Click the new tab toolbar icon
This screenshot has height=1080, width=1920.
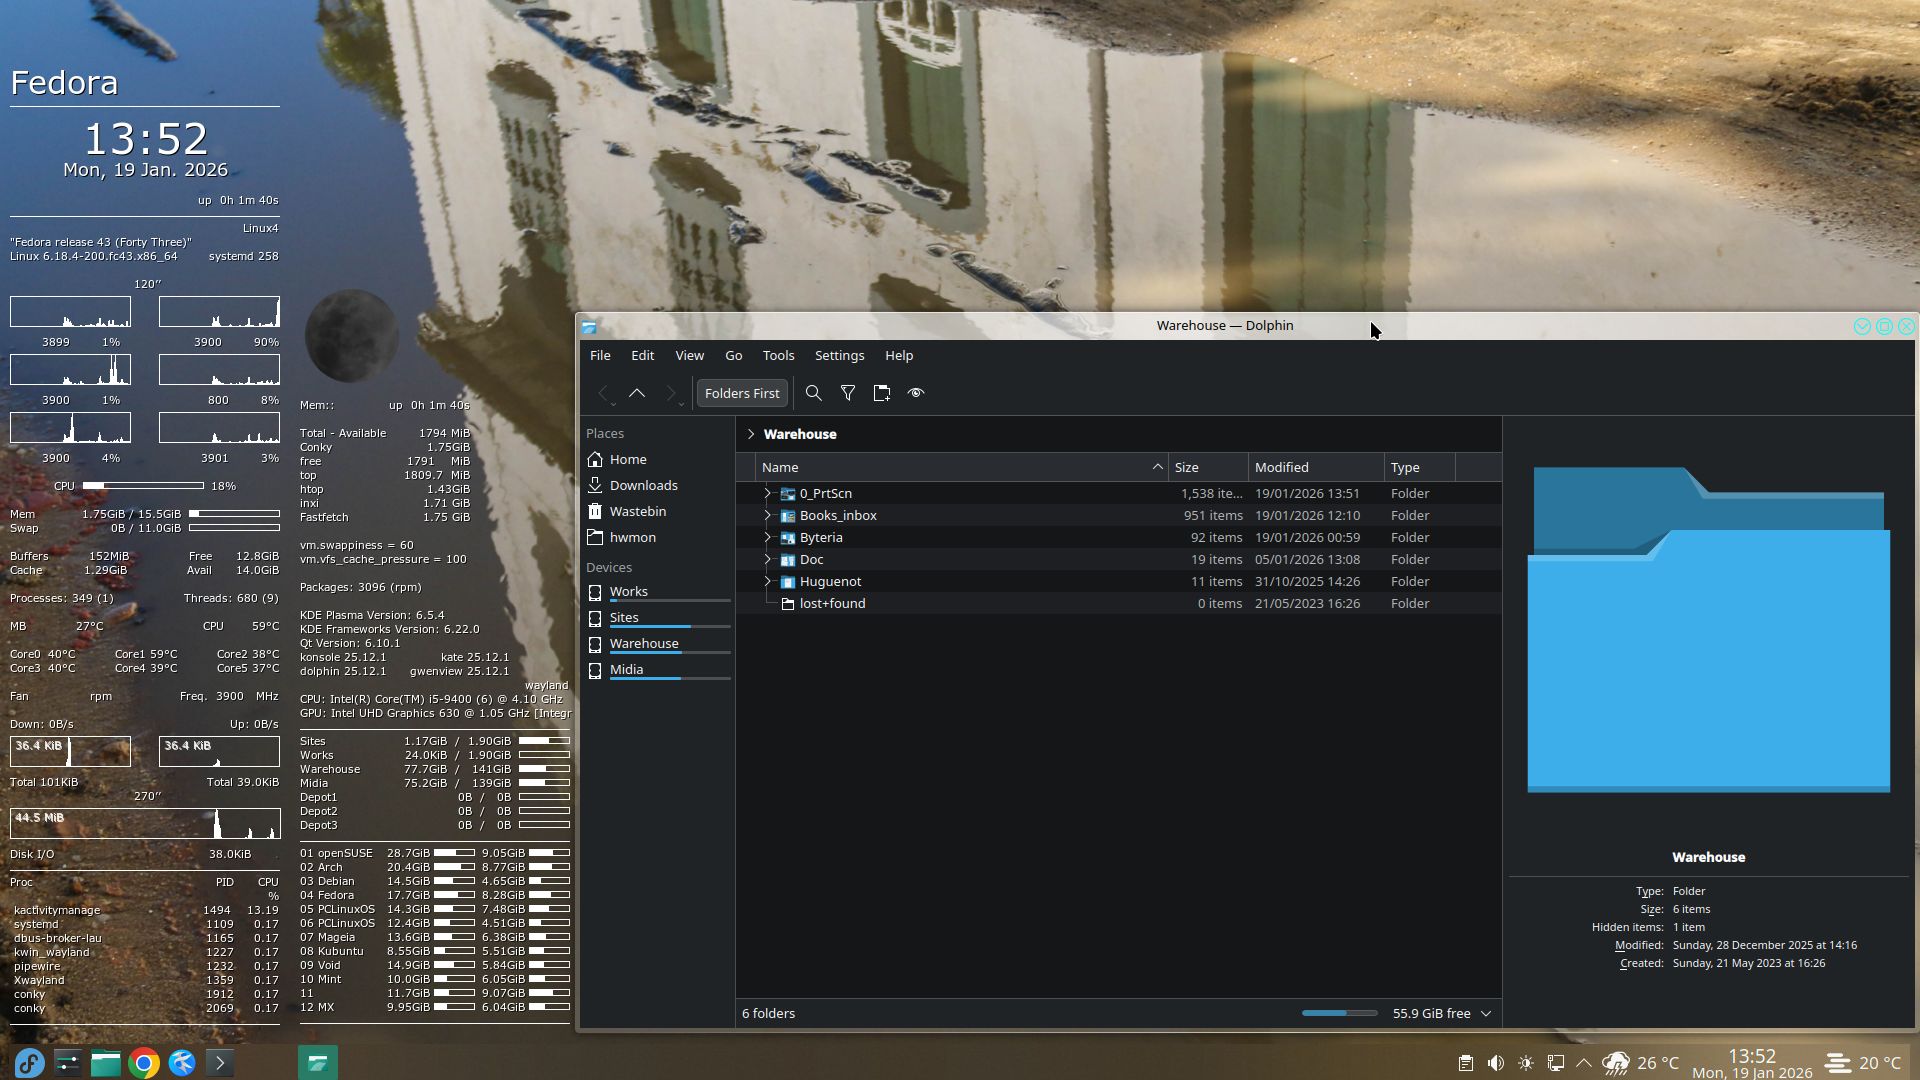click(882, 393)
